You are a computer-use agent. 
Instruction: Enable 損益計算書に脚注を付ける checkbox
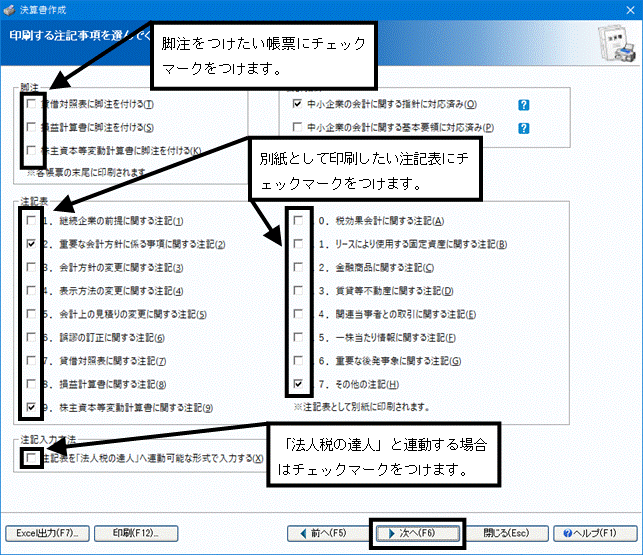[31, 127]
